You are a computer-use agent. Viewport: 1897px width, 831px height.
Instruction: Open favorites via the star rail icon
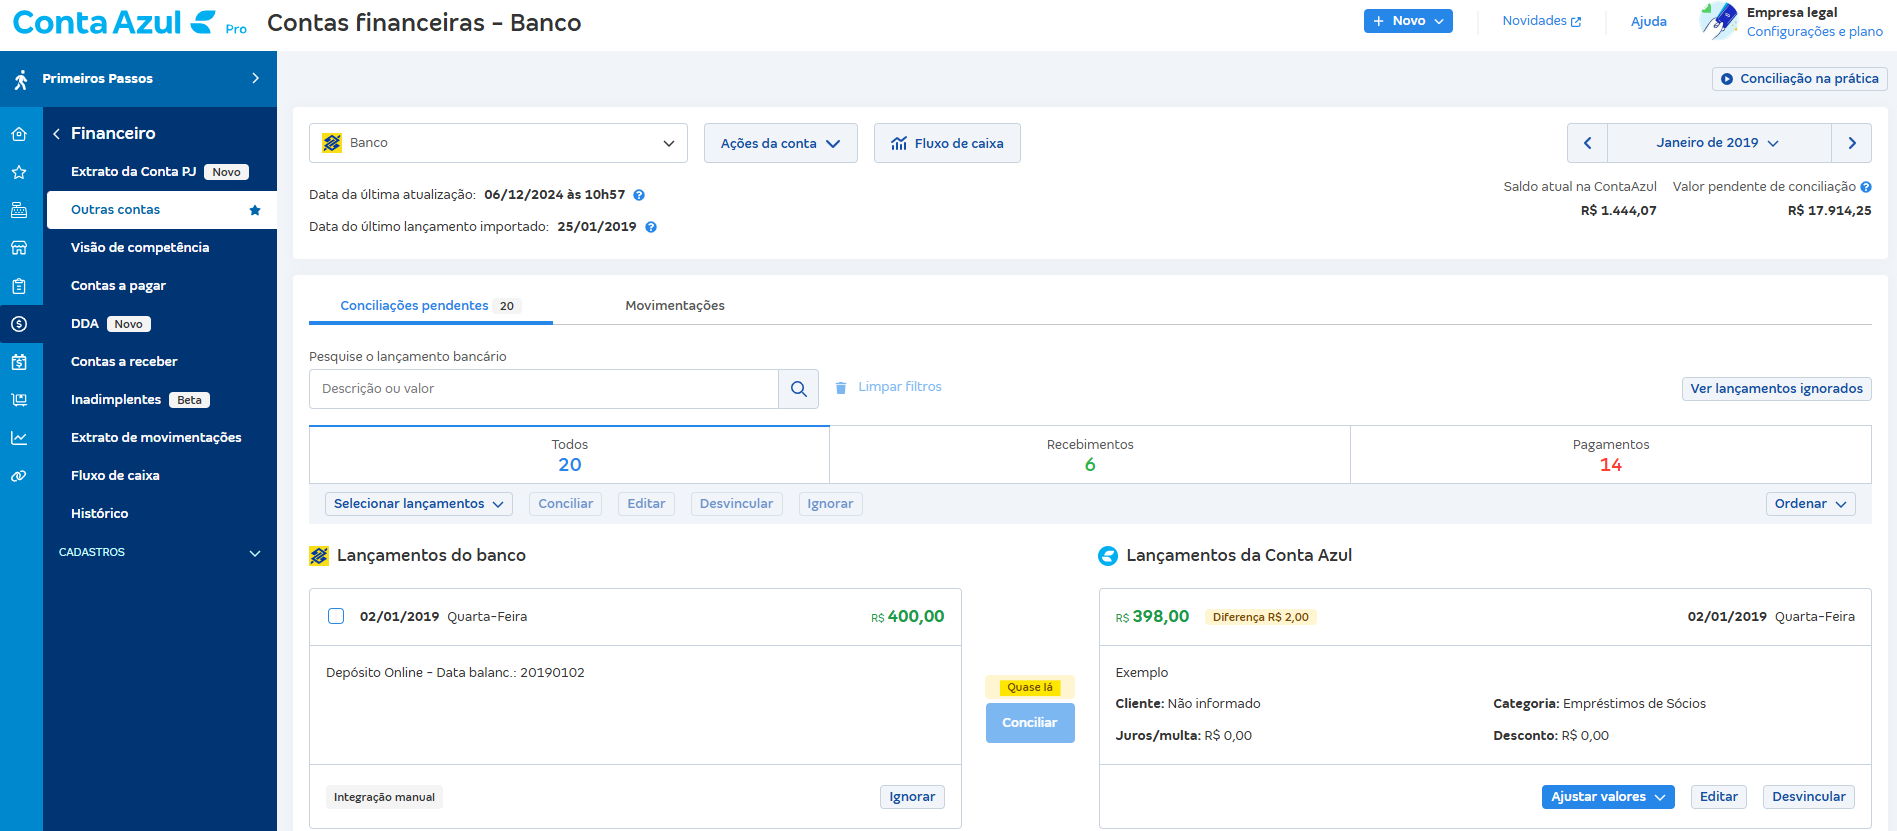click(19, 172)
